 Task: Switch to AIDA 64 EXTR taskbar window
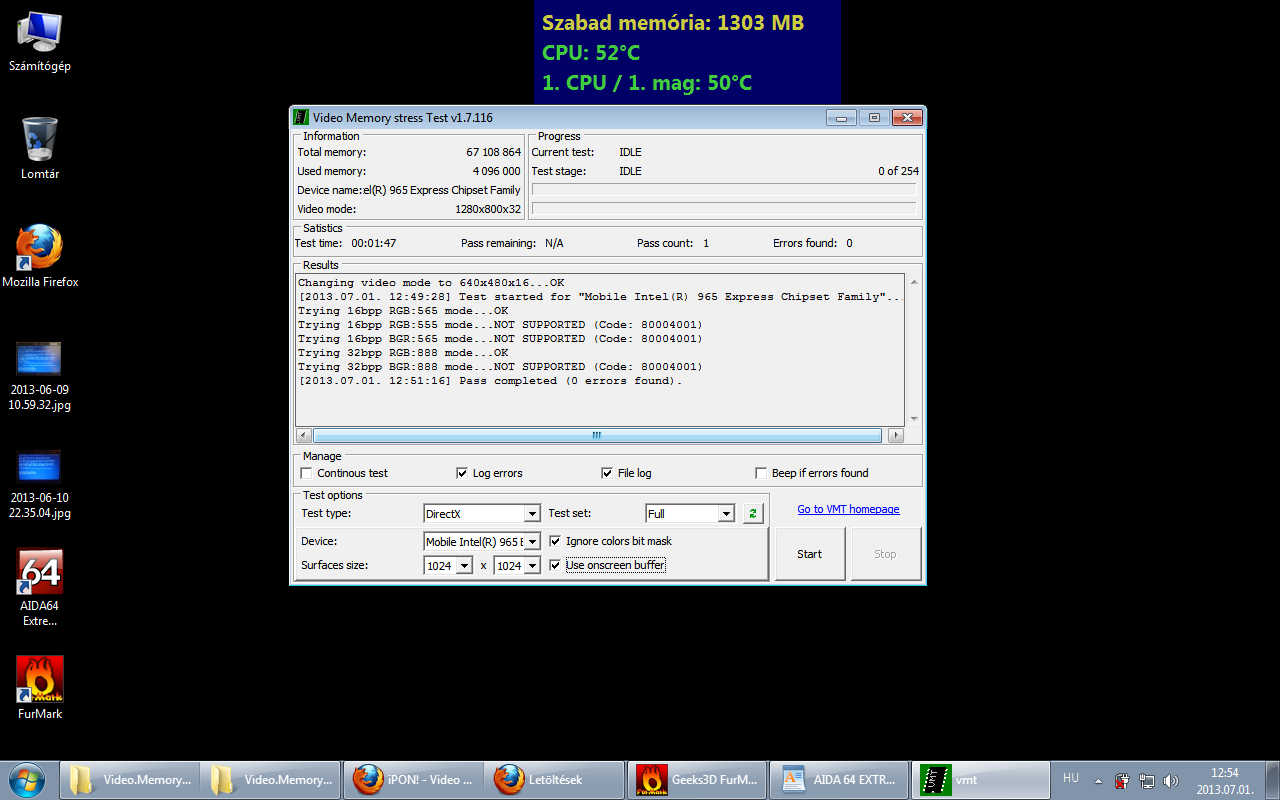click(x=841, y=780)
